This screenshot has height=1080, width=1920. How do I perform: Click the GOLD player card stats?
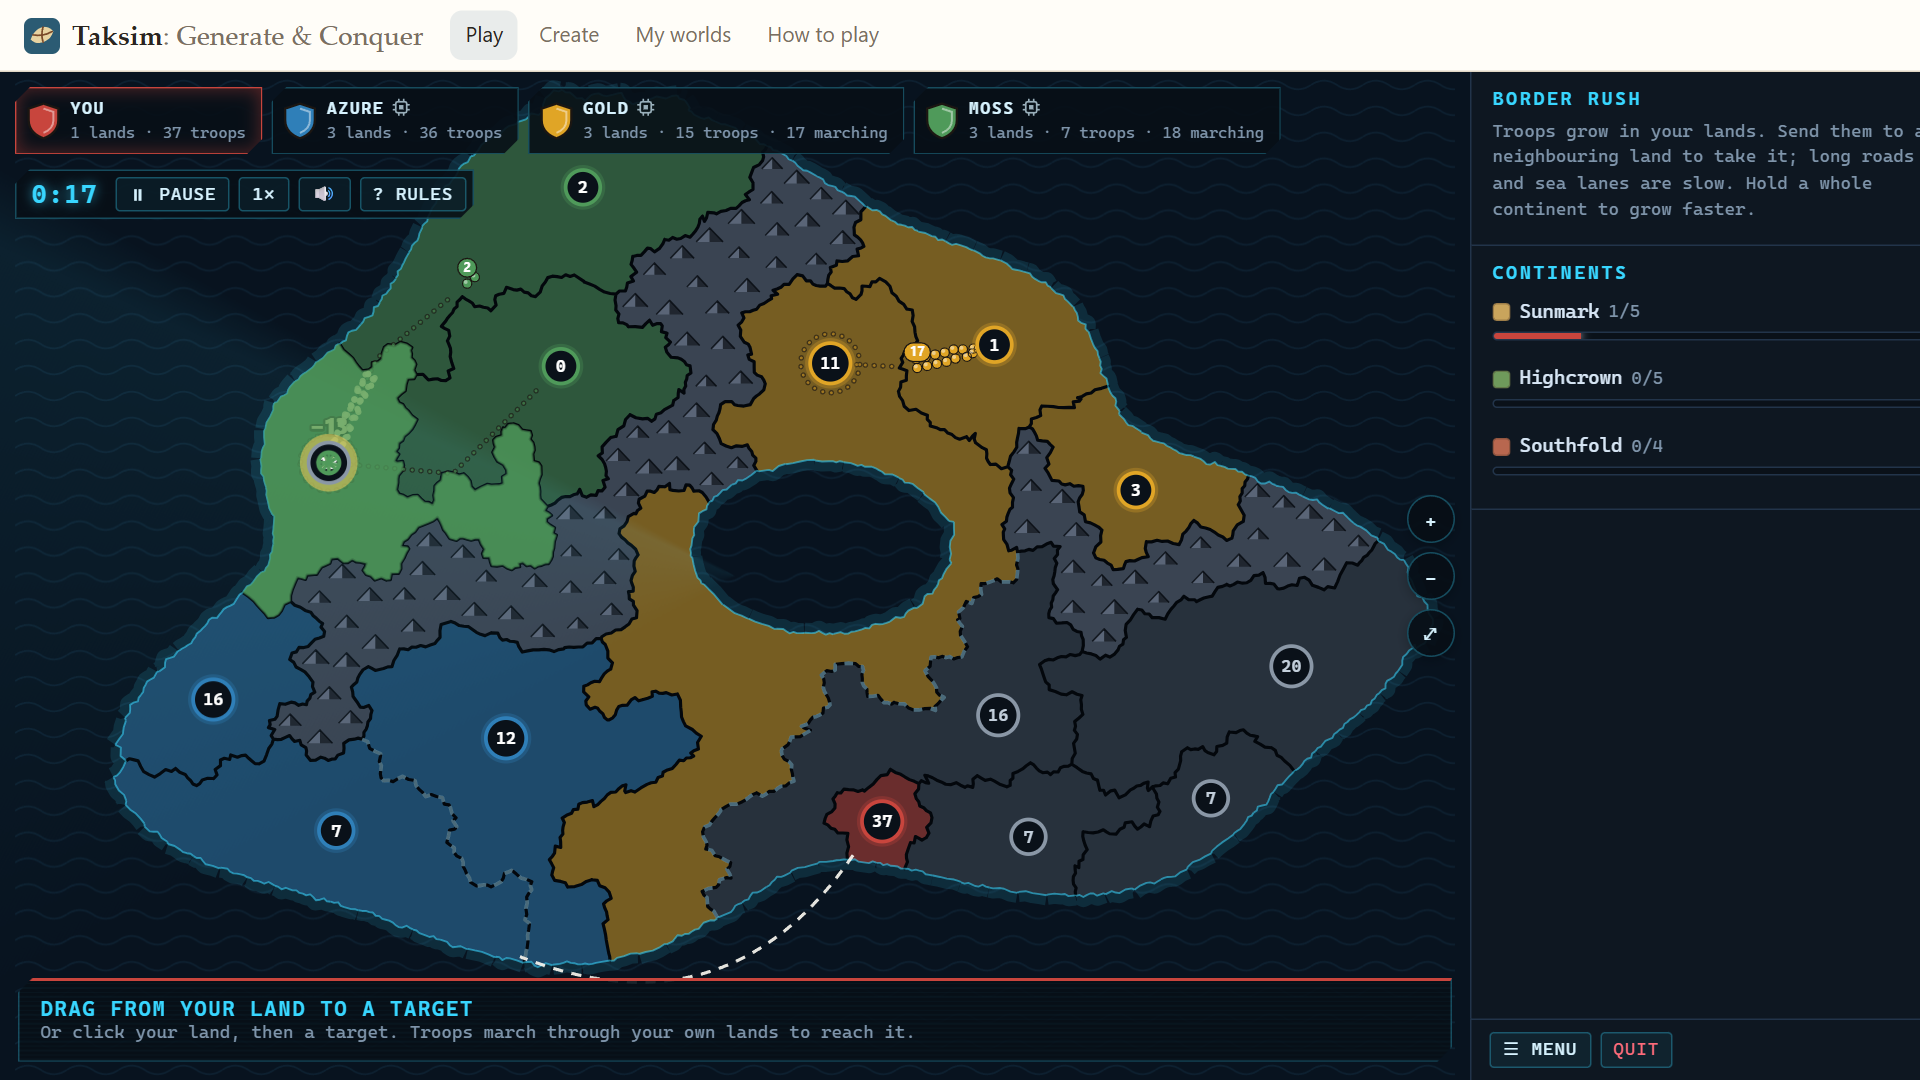(x=735, y=133)
